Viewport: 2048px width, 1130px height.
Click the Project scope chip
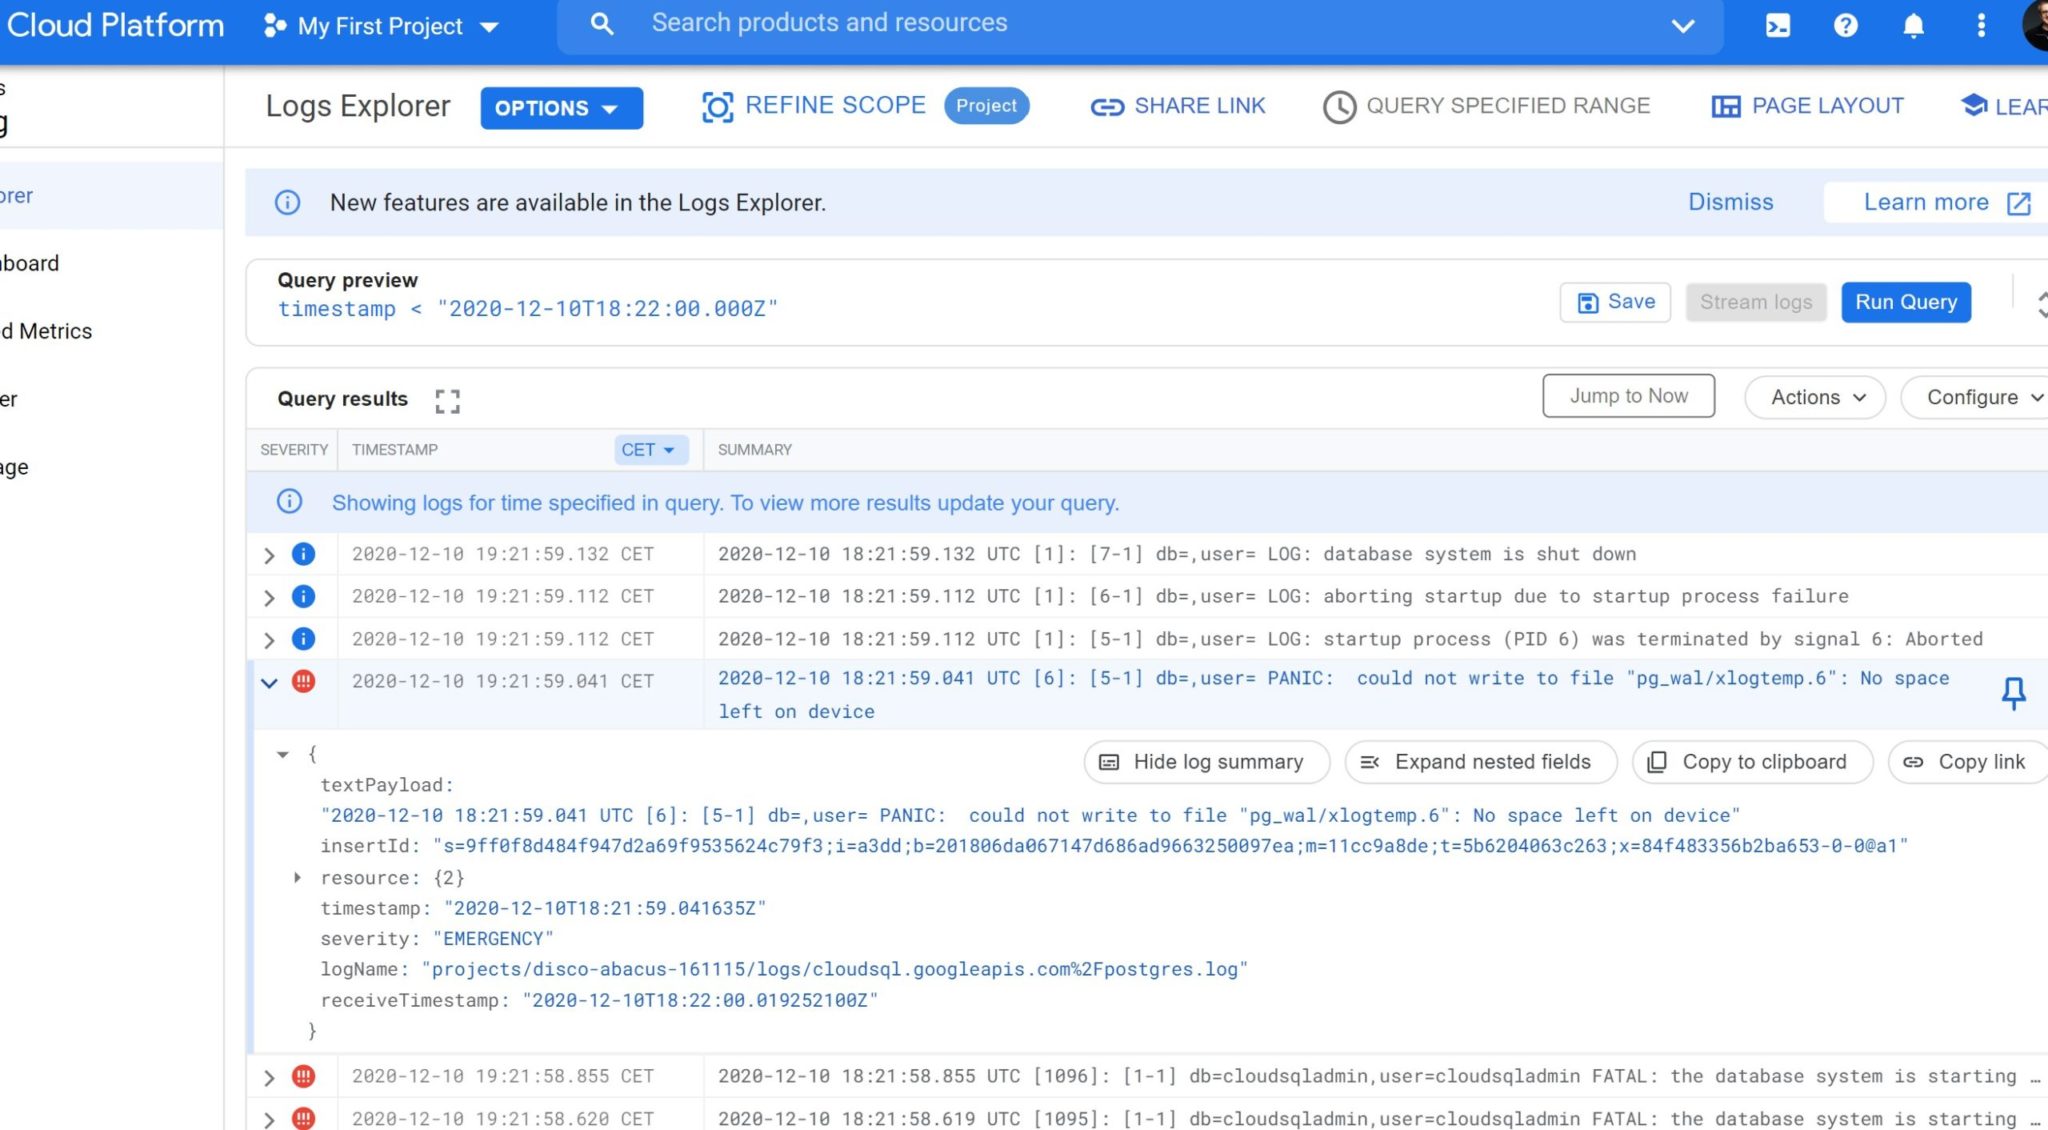pyautogui.click(x=986, y=106)
